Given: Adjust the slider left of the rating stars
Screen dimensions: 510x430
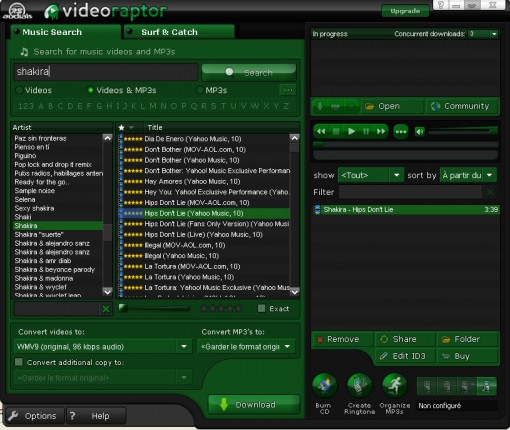Looking at the screenshot, I should coord(154,308).
